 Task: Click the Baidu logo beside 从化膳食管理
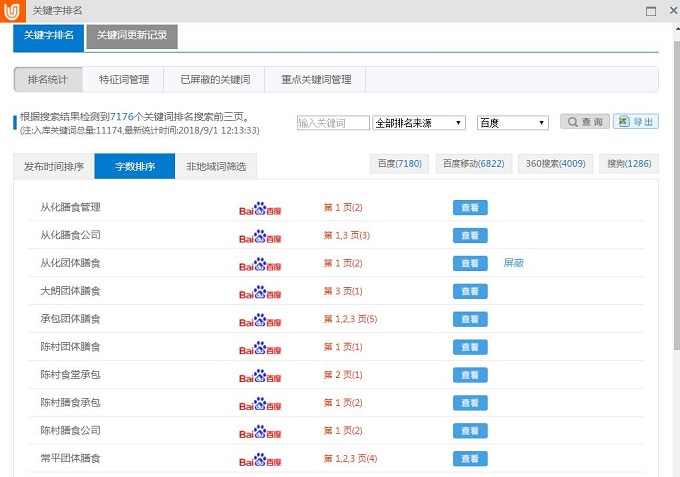click(260, 208)
